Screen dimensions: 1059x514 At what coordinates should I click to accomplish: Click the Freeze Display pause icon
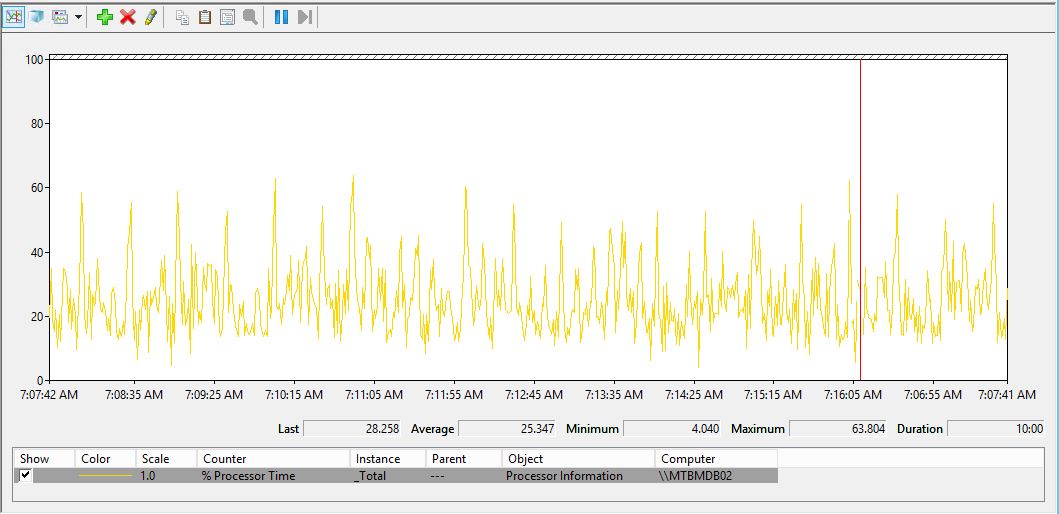[x=282, y=17]
